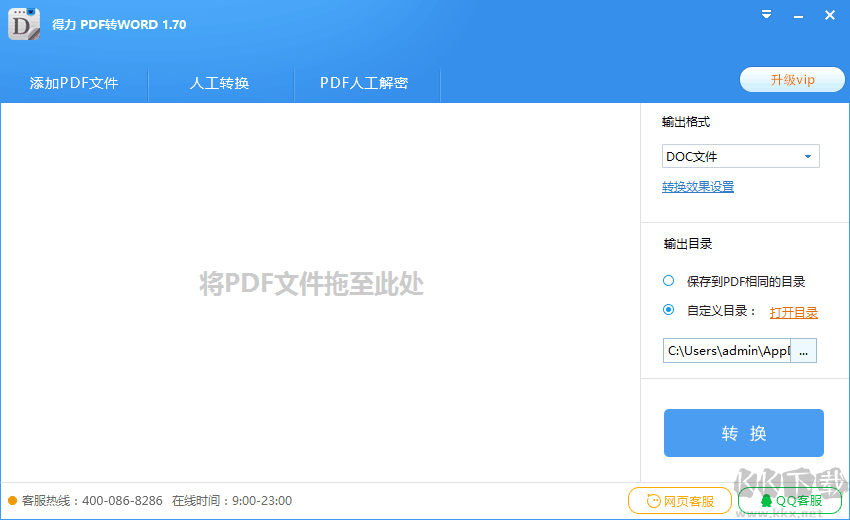The height and width of the screenshot is (520, 850).
Task: Click the smiley icon on 网页客服
Action: [x=654, y=500]
